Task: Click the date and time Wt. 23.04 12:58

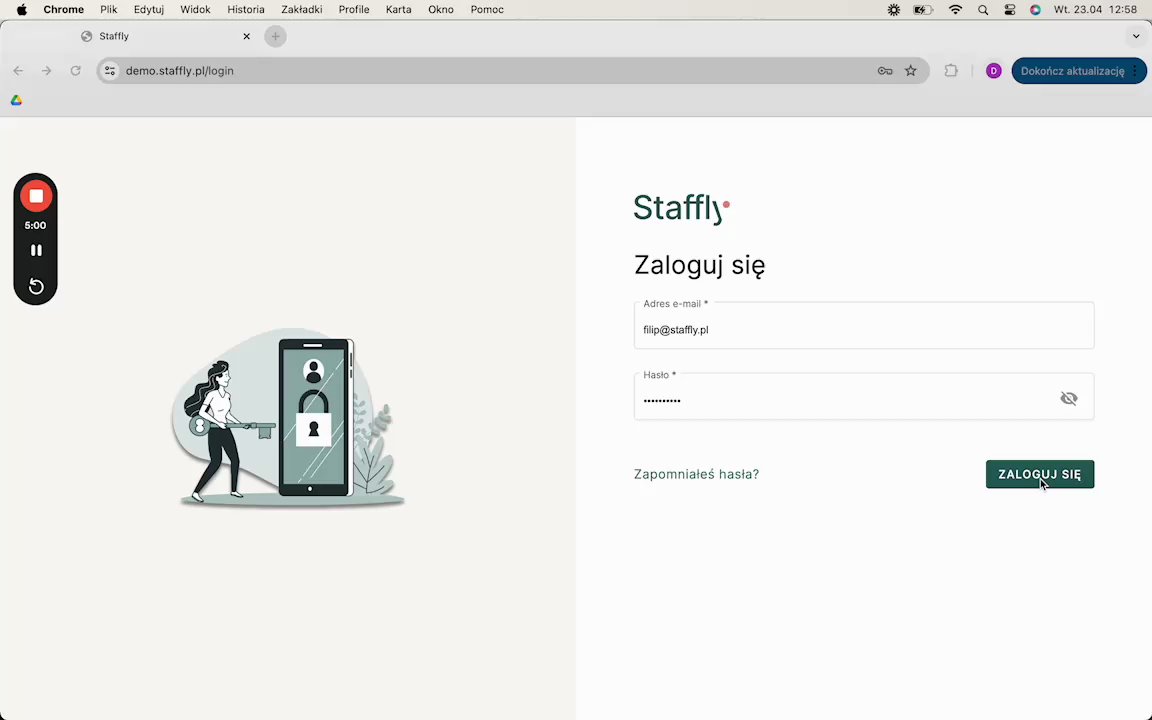Action: [x=1095, y=10]
